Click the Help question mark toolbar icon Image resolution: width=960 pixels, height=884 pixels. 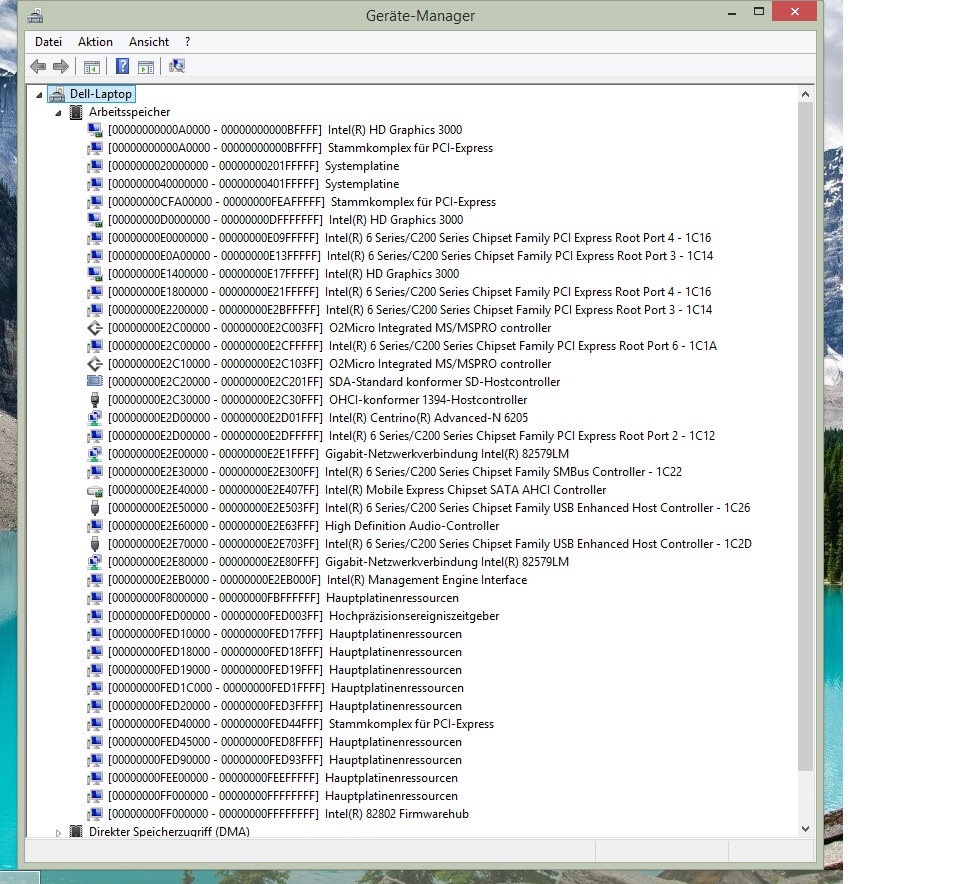point(122,66)
